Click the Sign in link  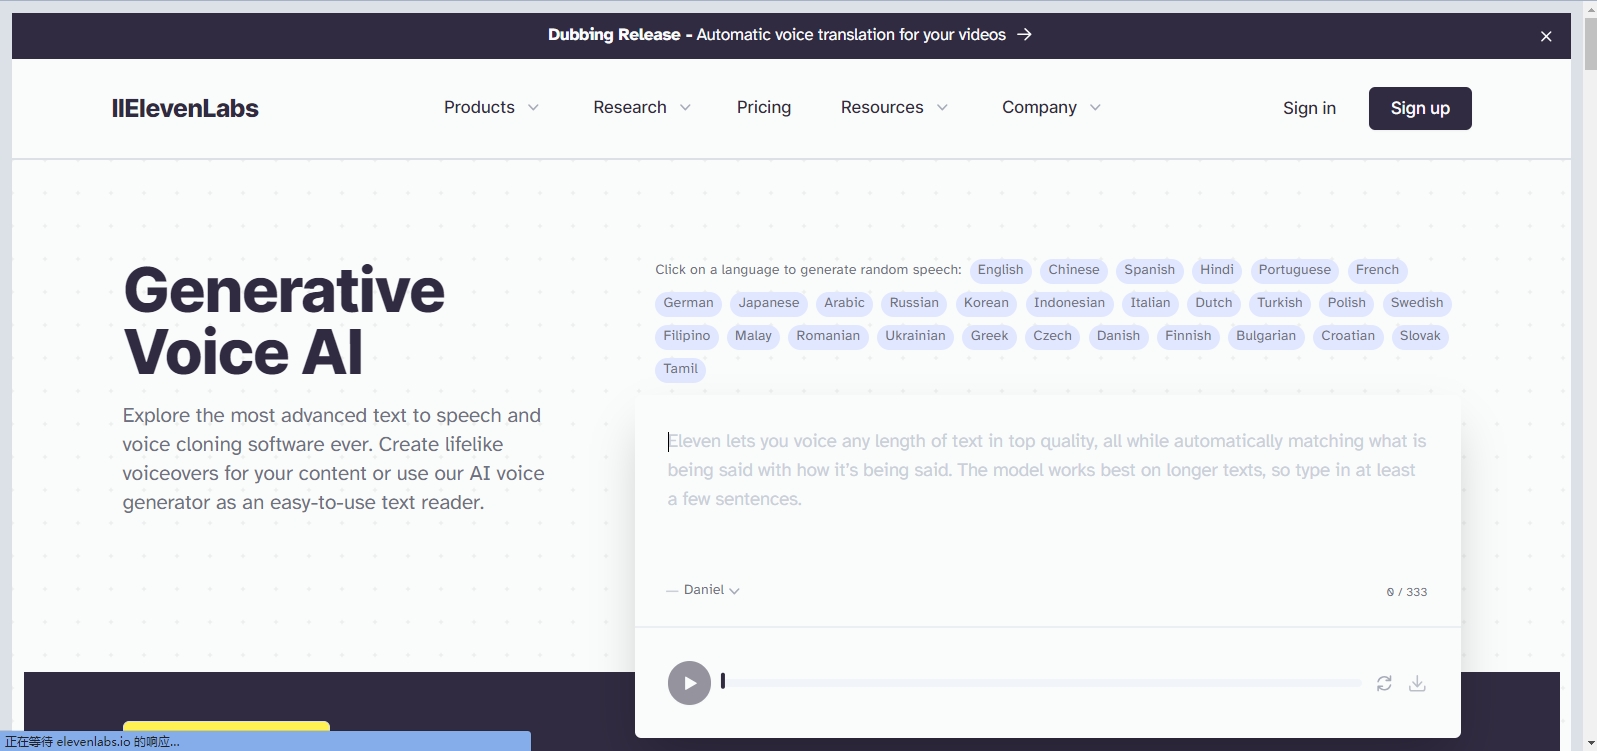tap(1309, 108)
